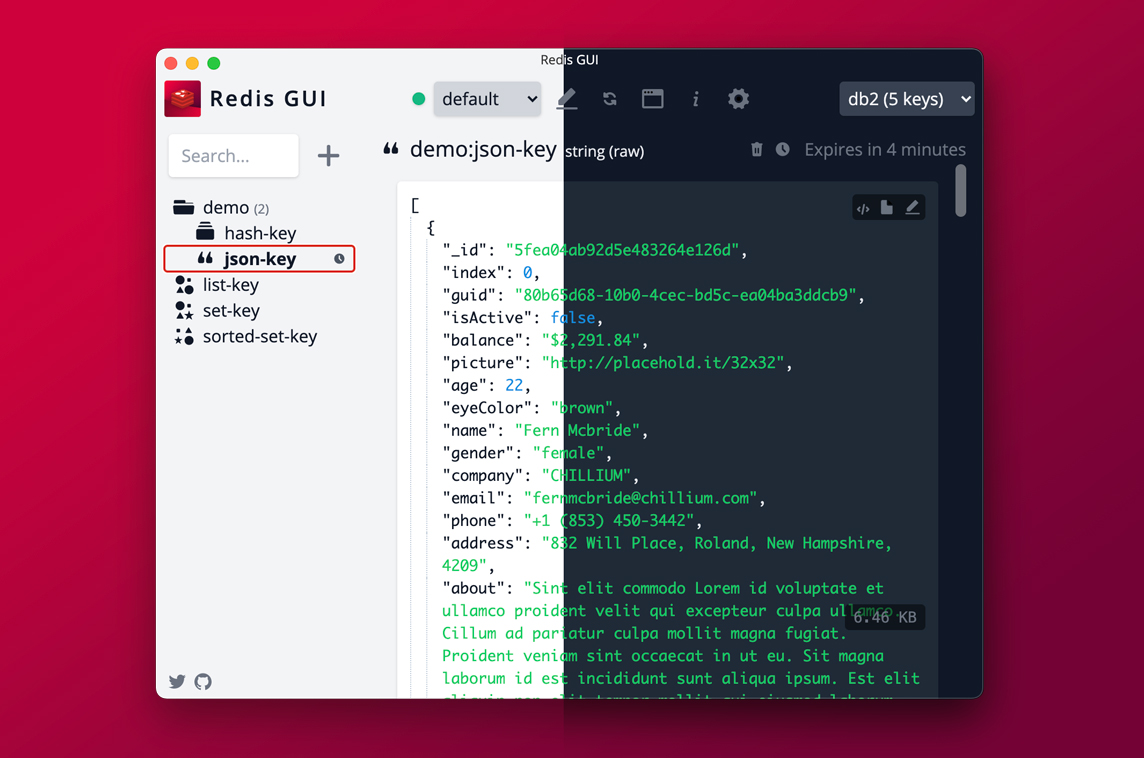Open the db2 (5 keys) database dropdown
This screenshot has height=758, width=1144.
907,98
